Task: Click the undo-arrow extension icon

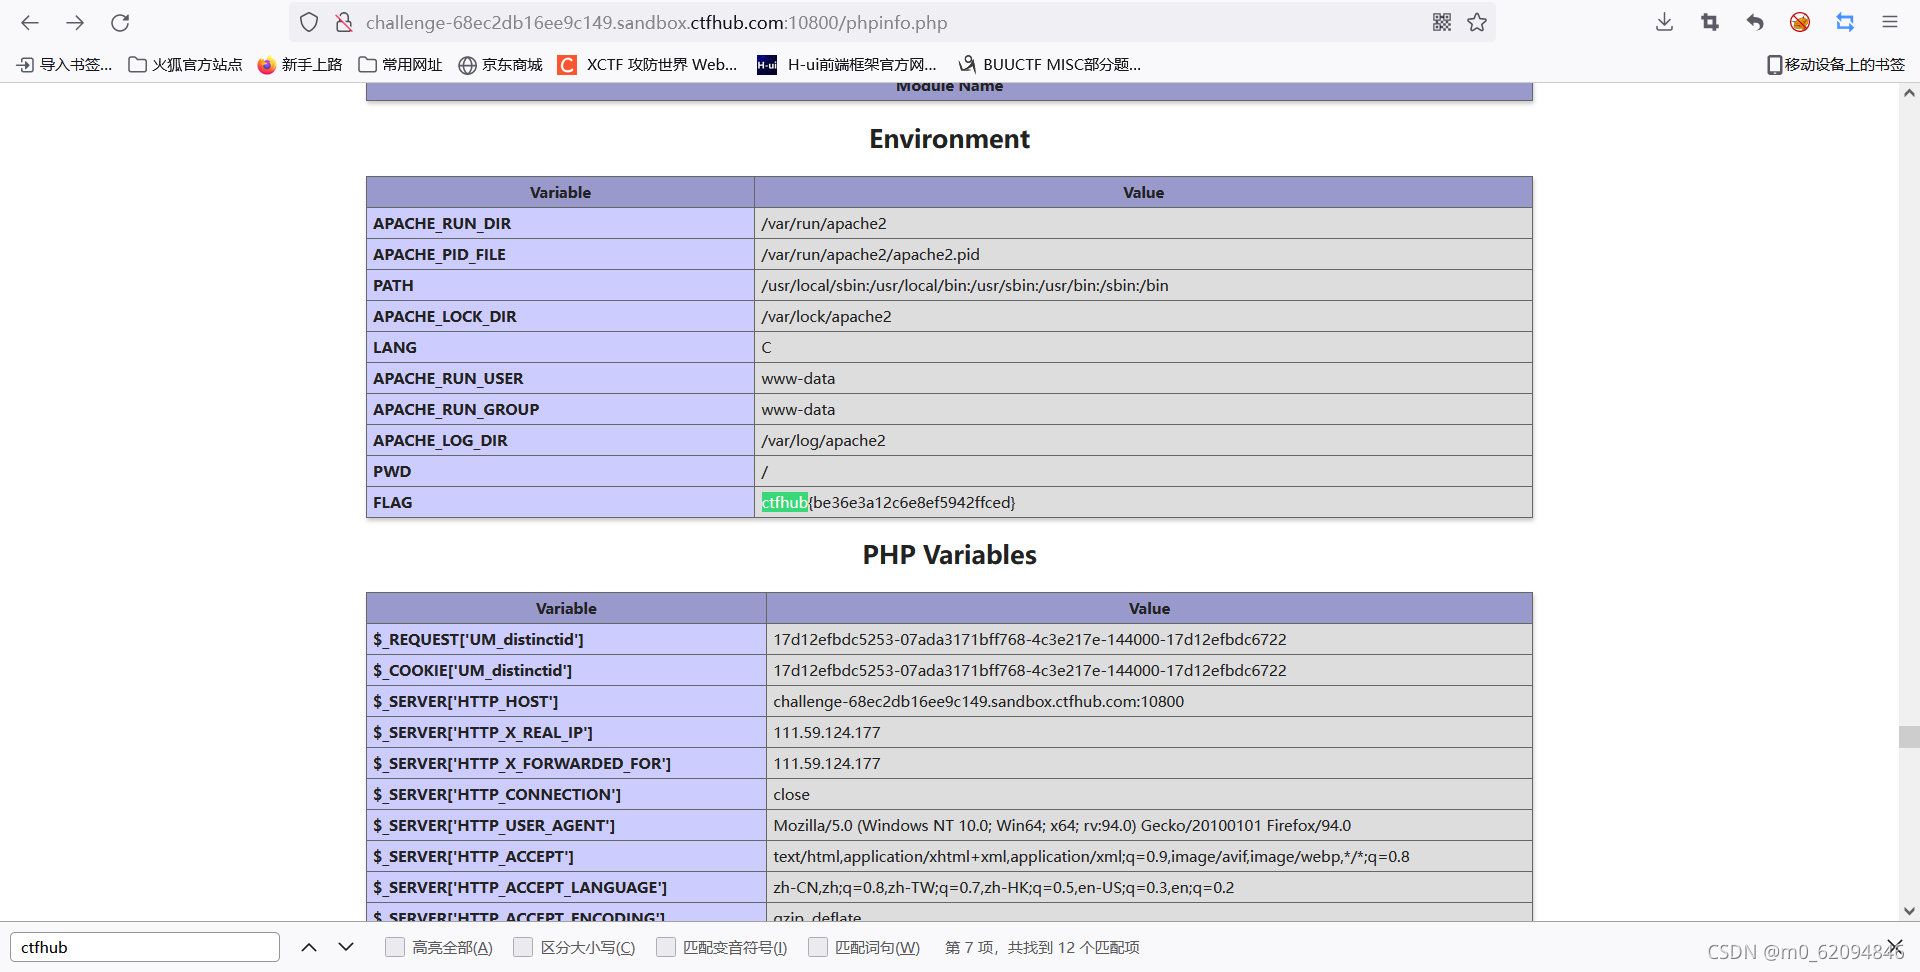Action: [x=1755, y=22]
